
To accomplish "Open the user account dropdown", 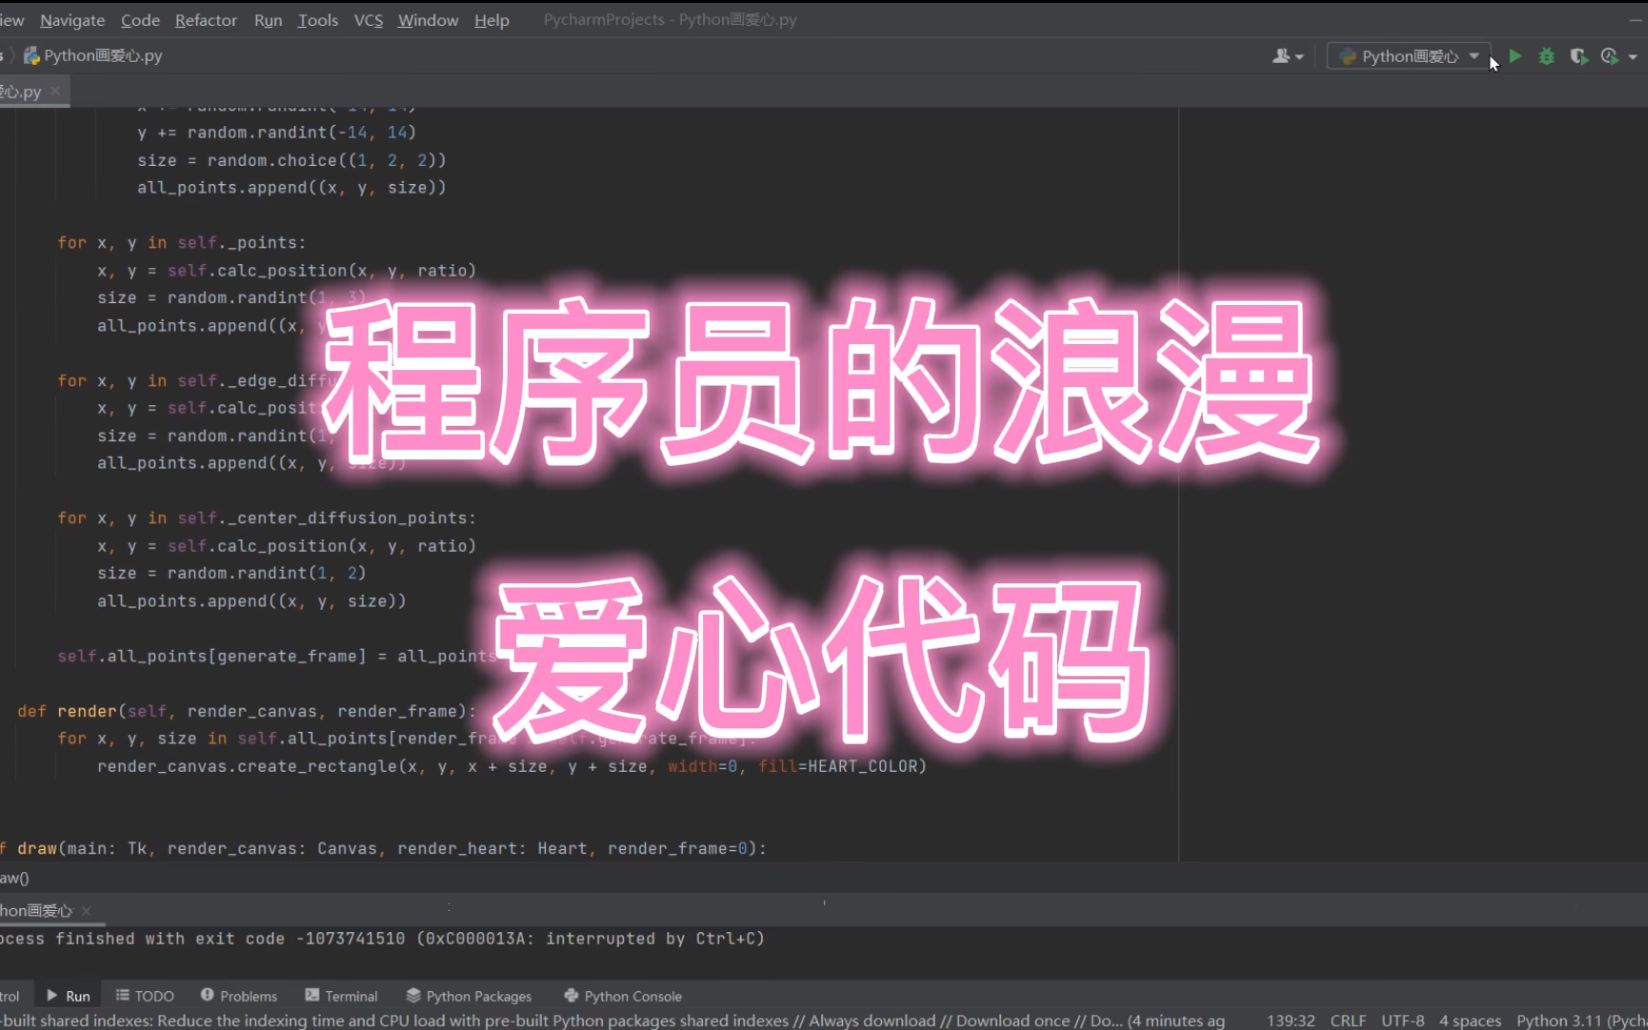I will pyautogui.click(x=1288, y=57).
